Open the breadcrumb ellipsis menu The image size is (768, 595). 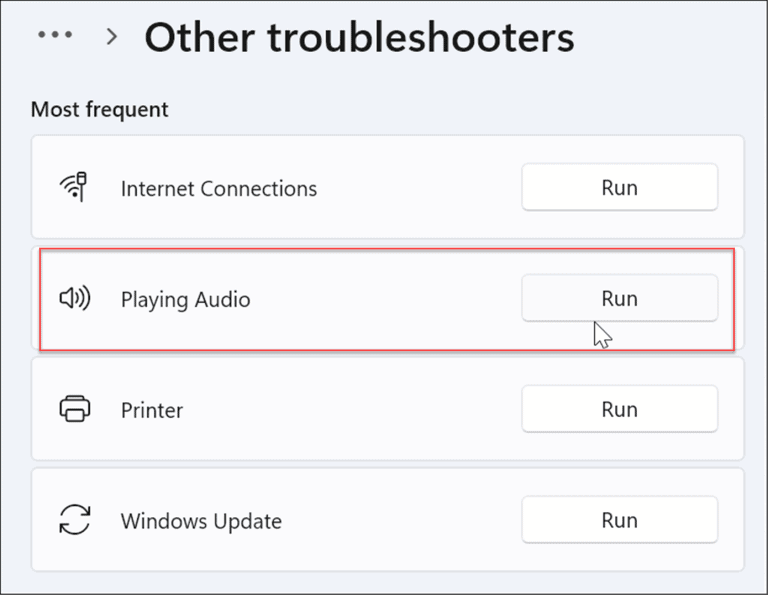point(55,35)
